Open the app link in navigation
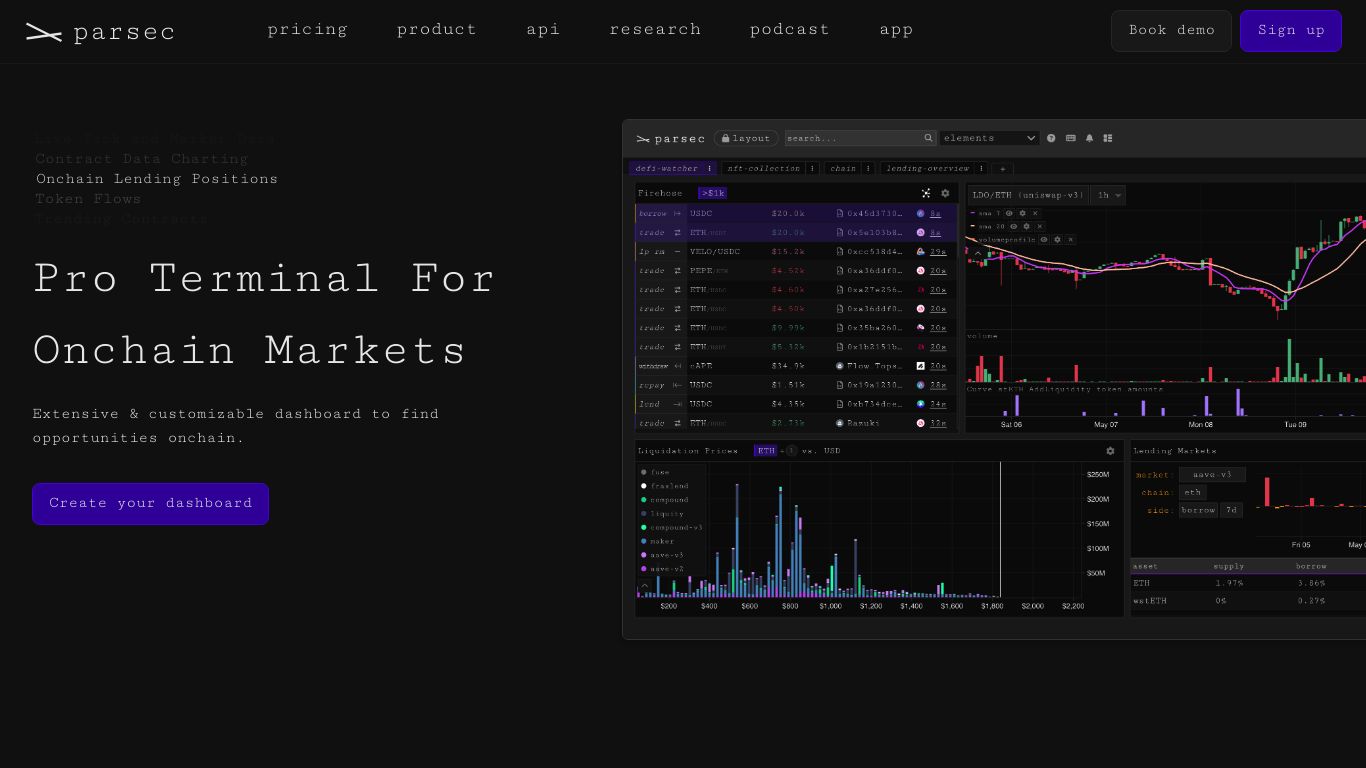This screenshot has height=768, width=1366. coord(896,29)
